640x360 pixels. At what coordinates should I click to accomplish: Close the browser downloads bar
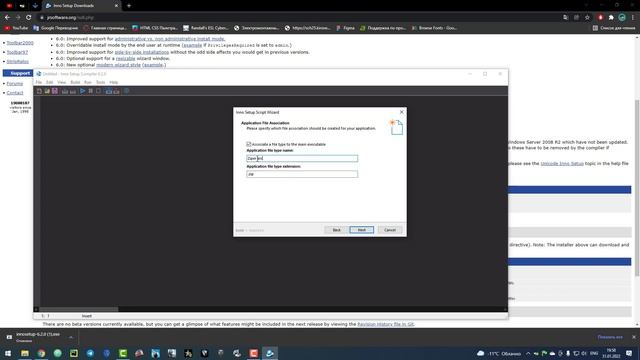(x=633, y=337)
